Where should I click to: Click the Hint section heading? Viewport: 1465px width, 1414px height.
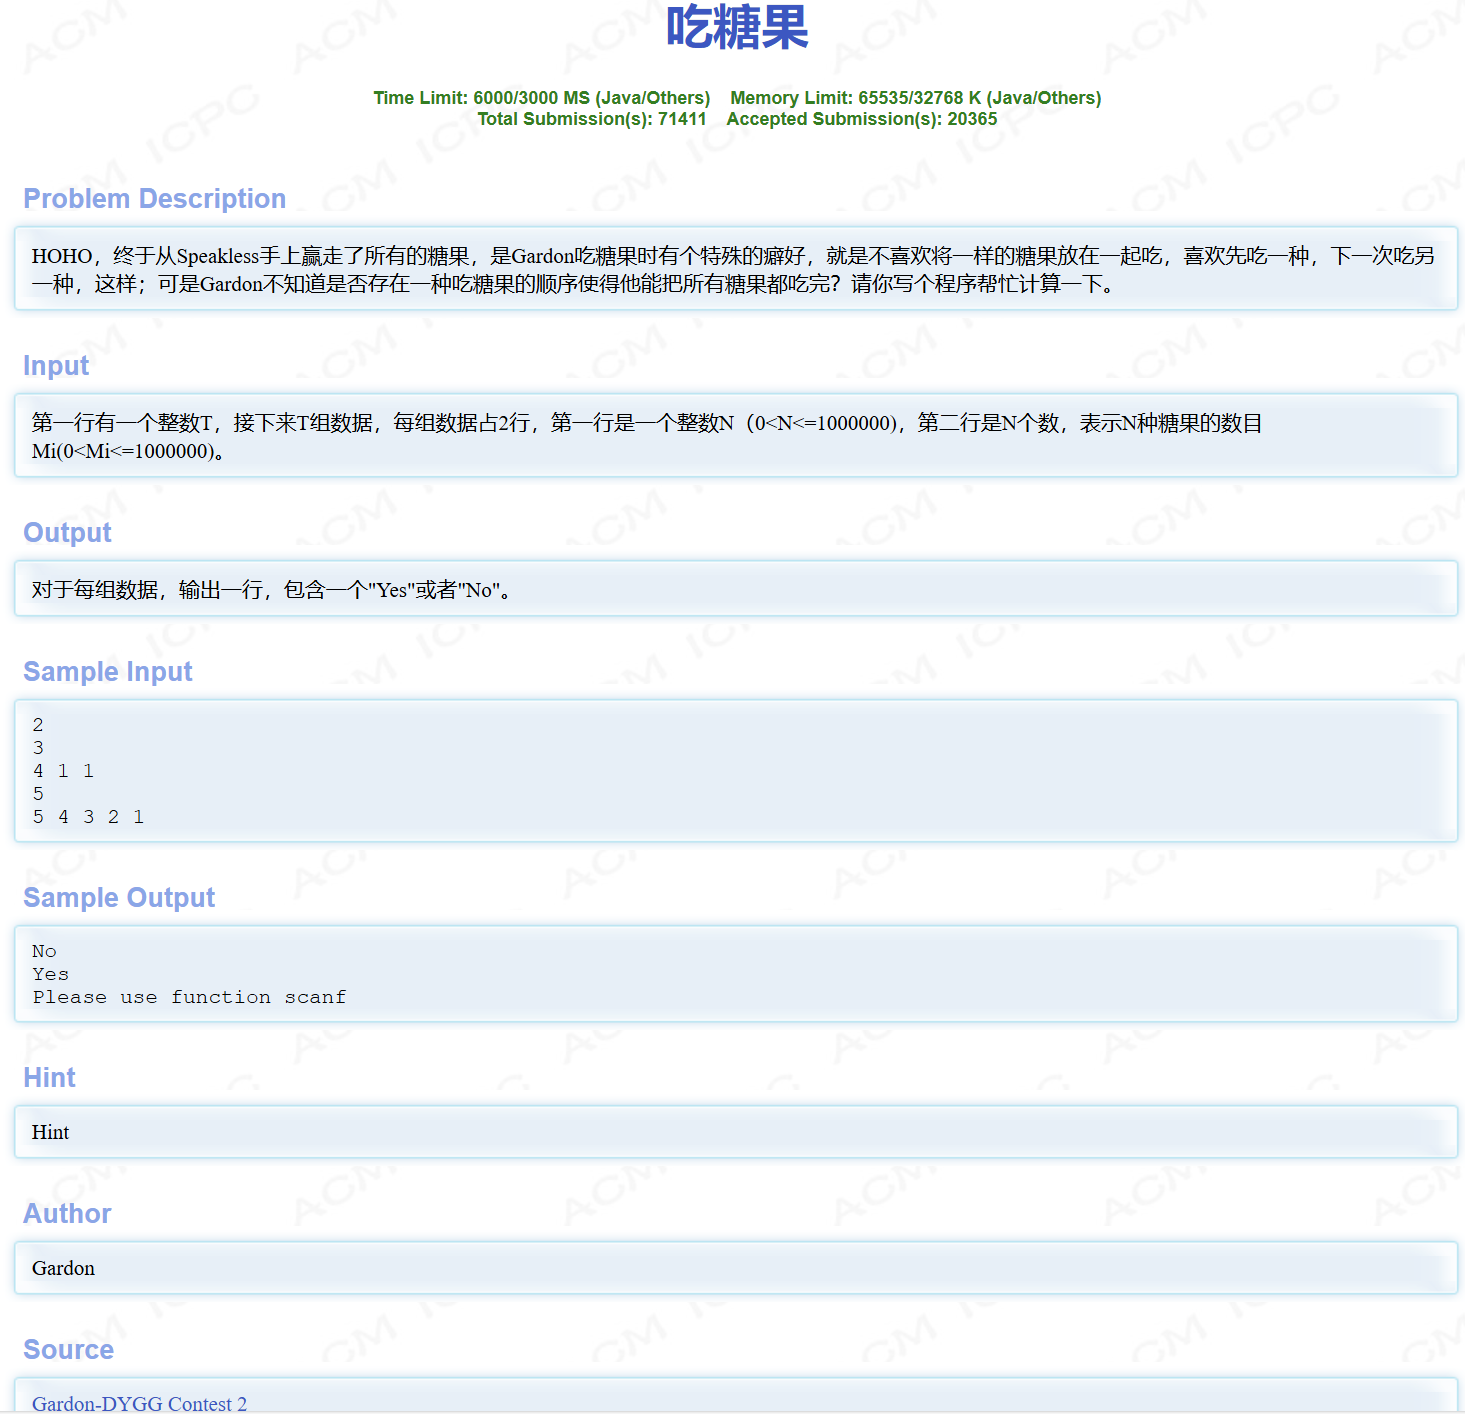tap(49, 1077)
